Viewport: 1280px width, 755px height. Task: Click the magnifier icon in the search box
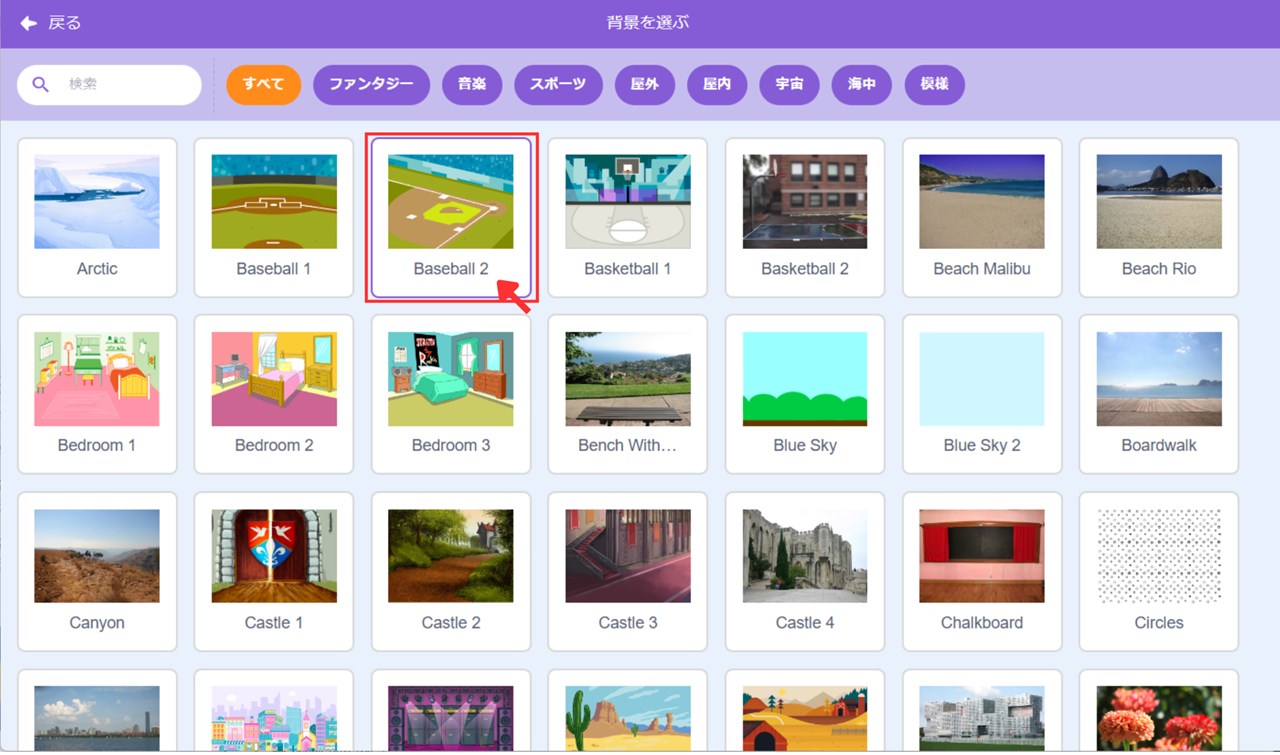[41, 85]
